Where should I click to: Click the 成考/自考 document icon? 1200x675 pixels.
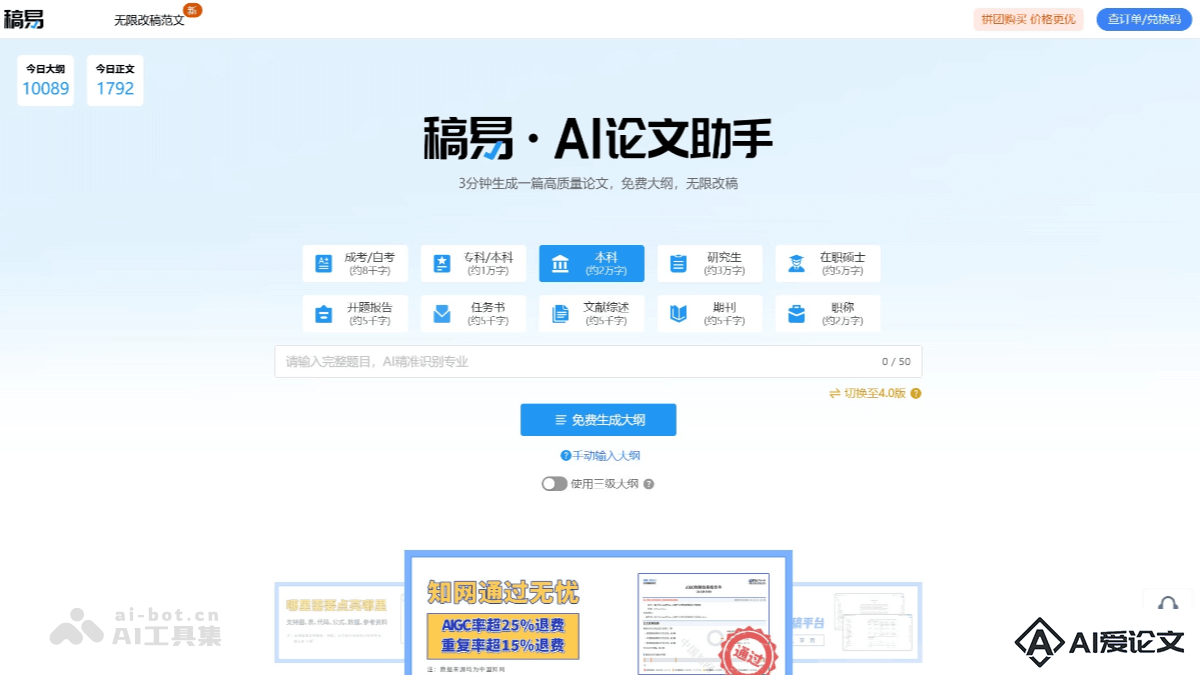point(323,264)
